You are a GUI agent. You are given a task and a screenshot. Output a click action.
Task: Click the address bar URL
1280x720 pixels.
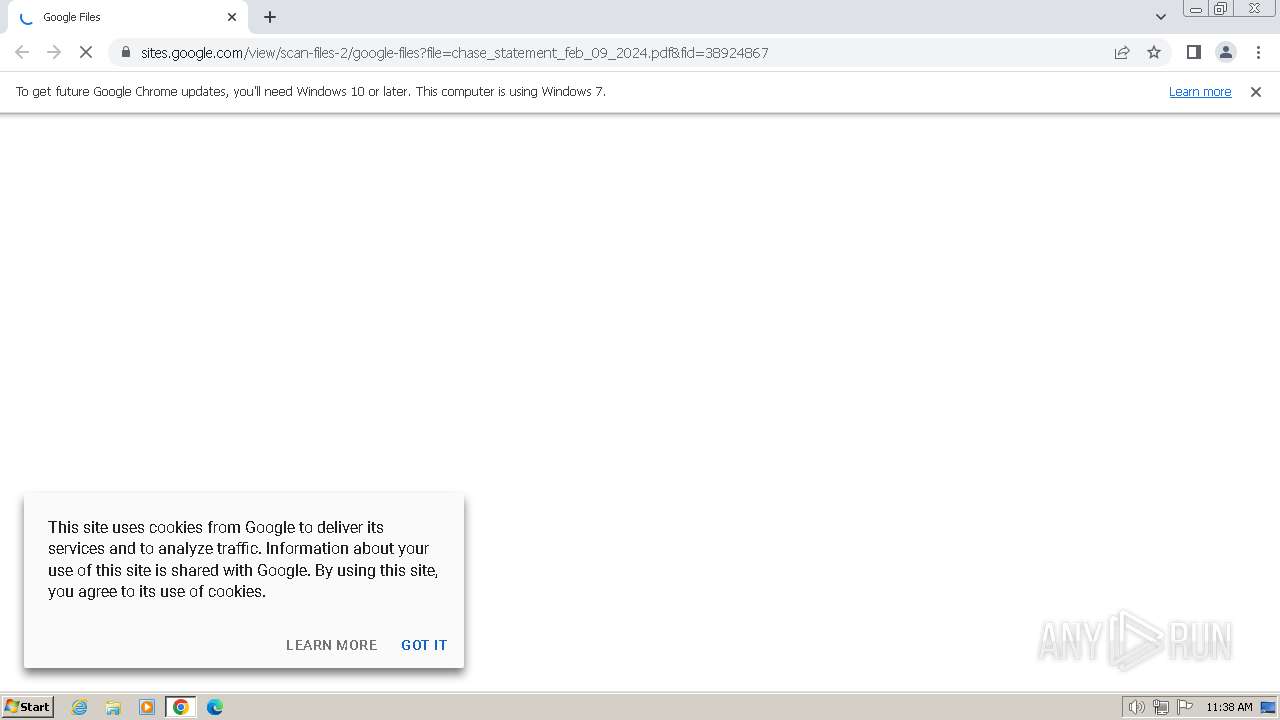(x=454, y=52)
